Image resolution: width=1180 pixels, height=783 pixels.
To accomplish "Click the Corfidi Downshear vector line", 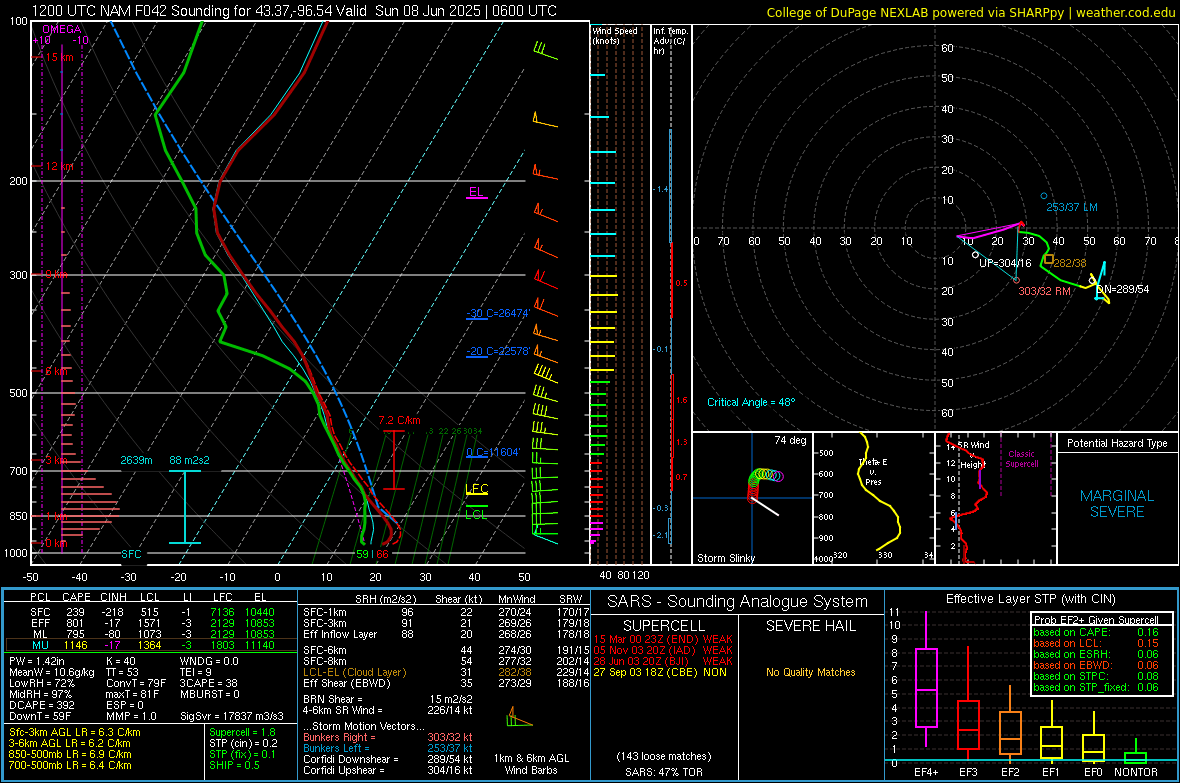I will tap(388, 759).
